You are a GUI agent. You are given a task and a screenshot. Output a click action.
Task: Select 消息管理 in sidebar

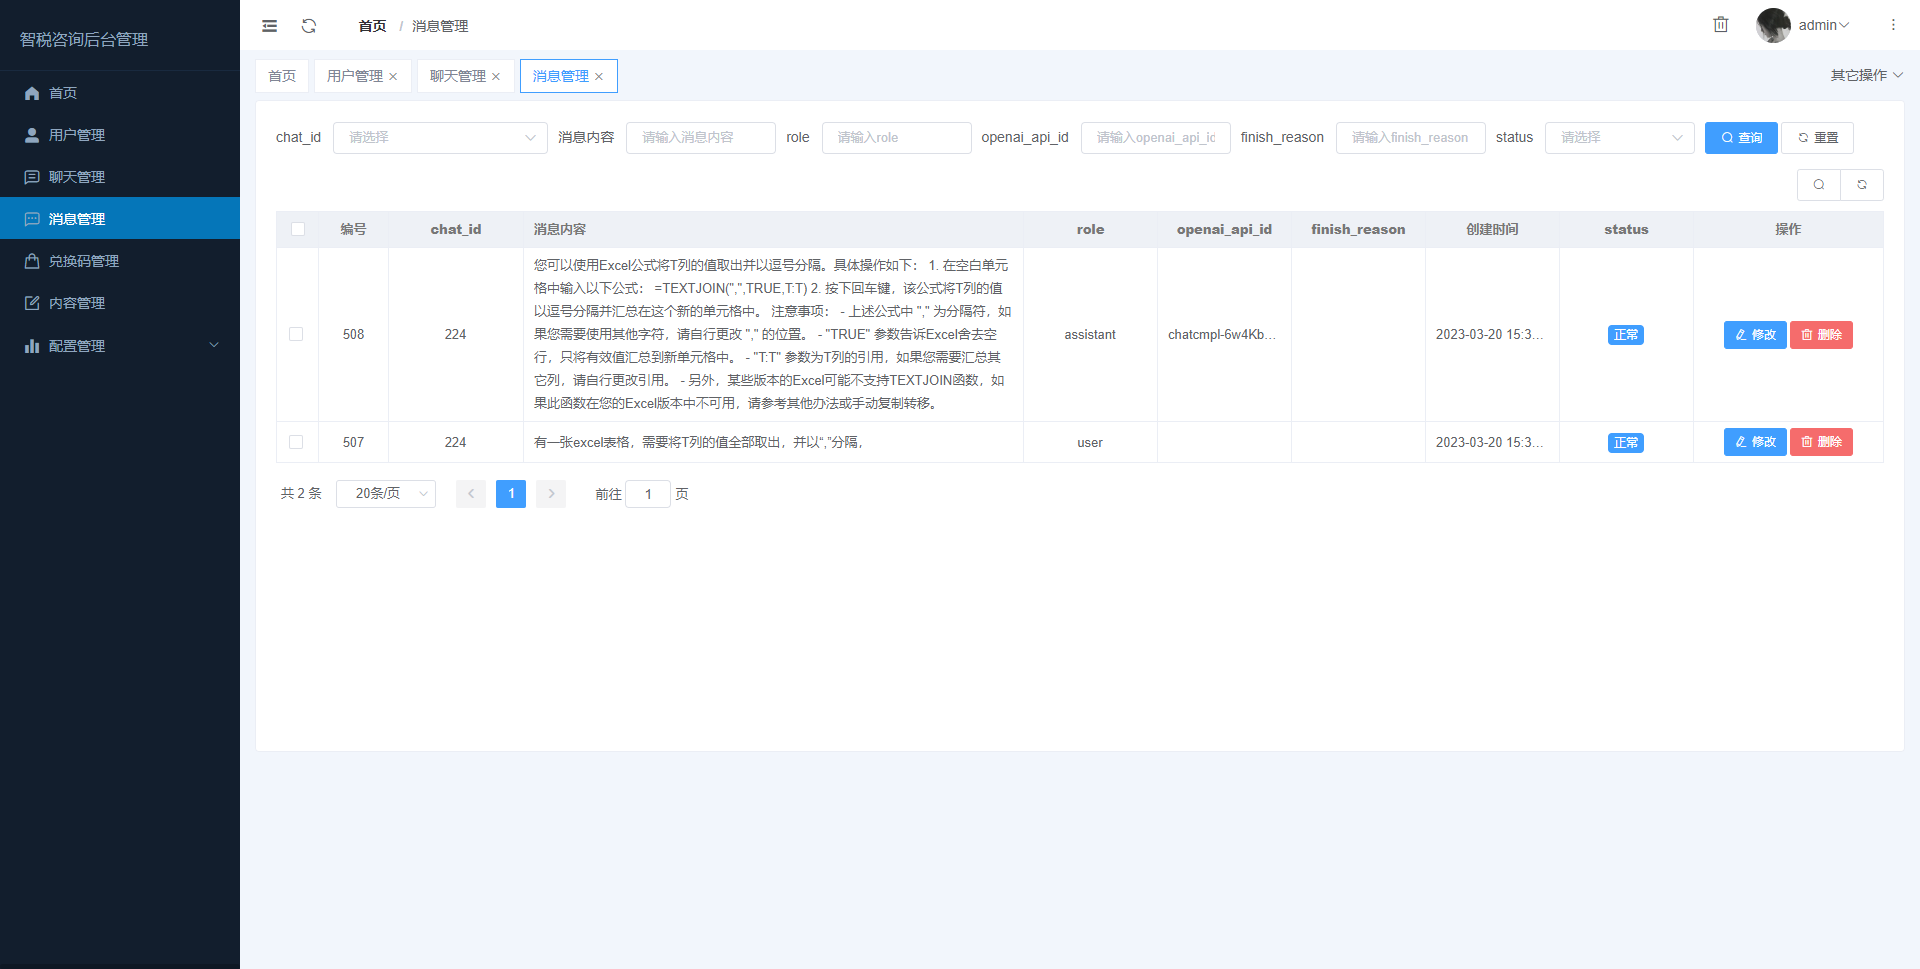[120, 219]
